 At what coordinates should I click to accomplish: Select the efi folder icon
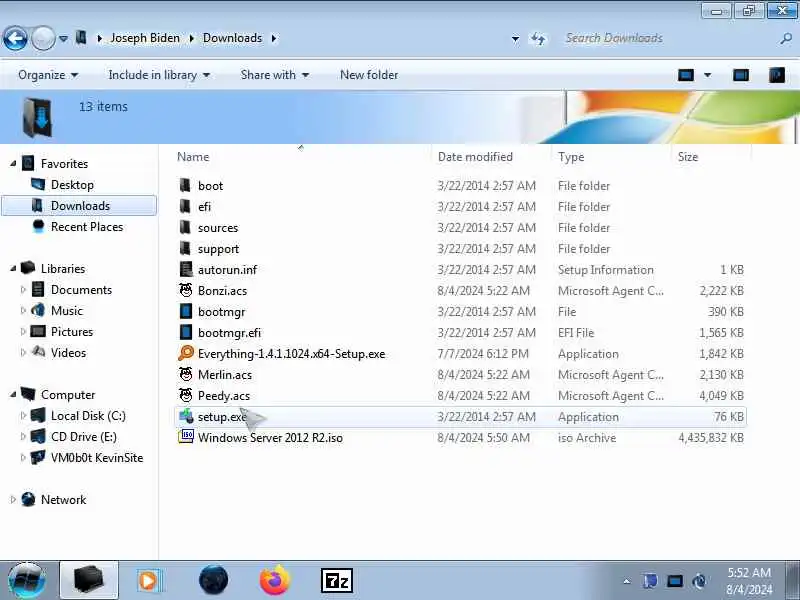point(186,206)
